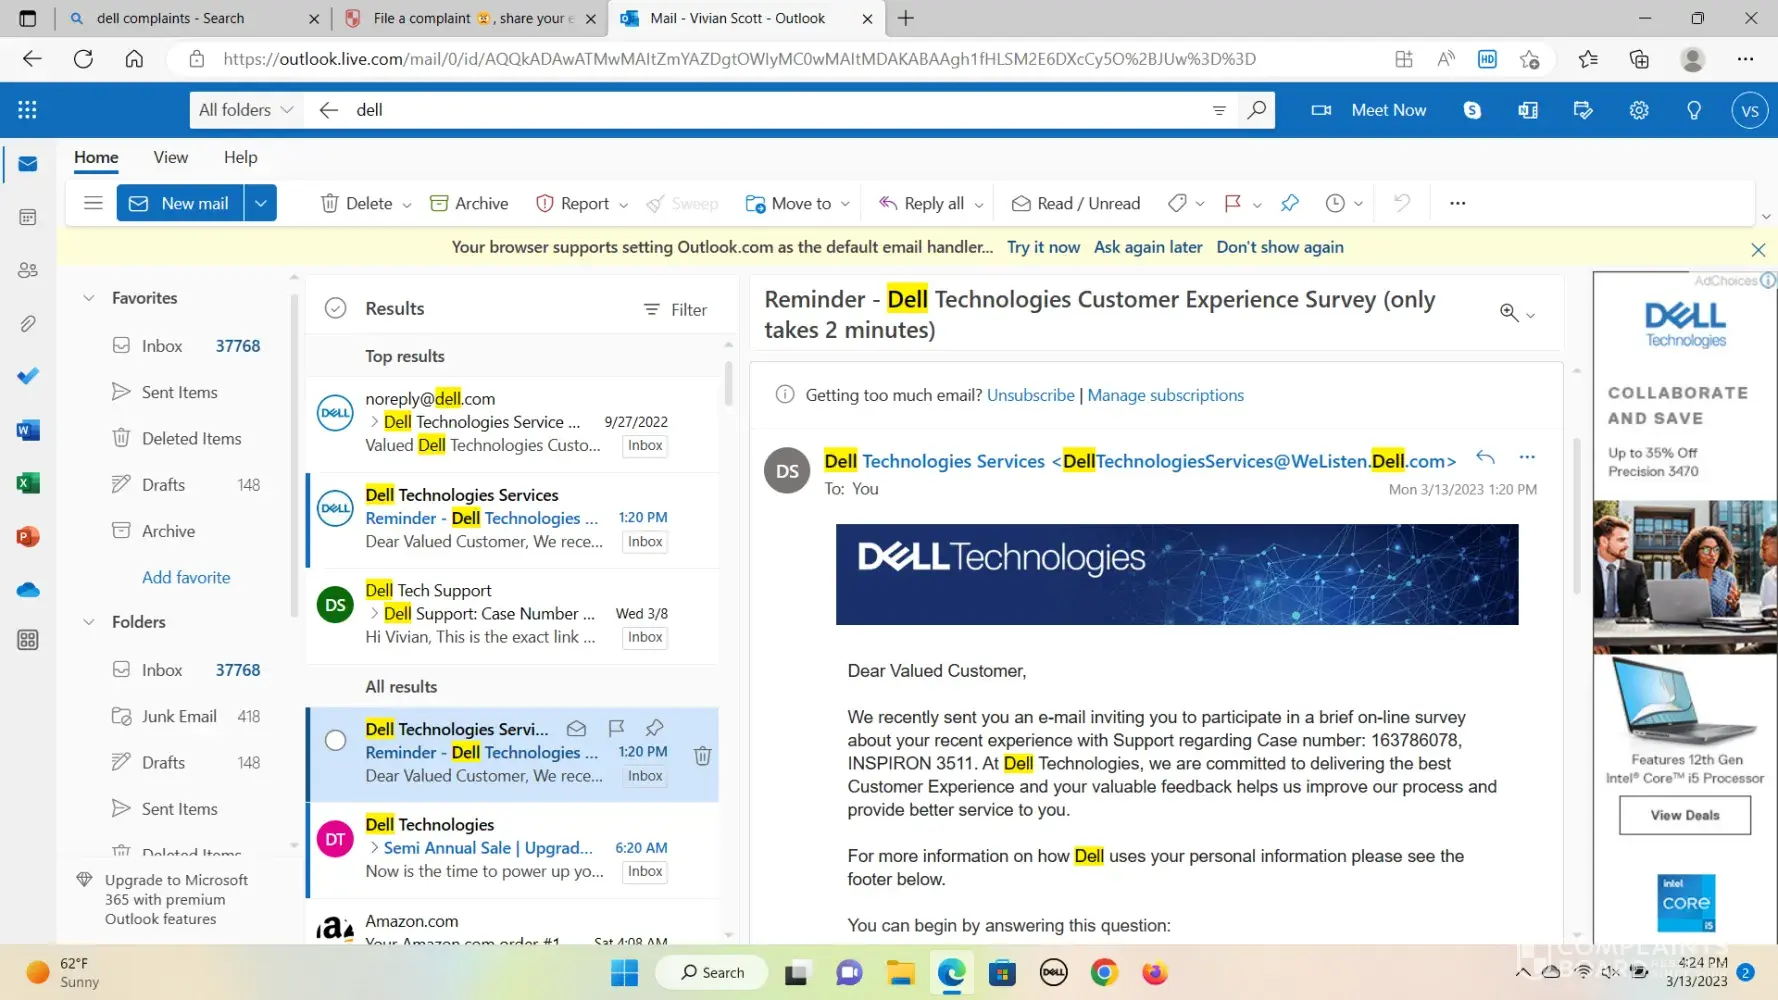Click View Deals button in Dell ad
Image resolution: width=1778 pixels, height=1000 pixels.
[x=1684, y=815]
